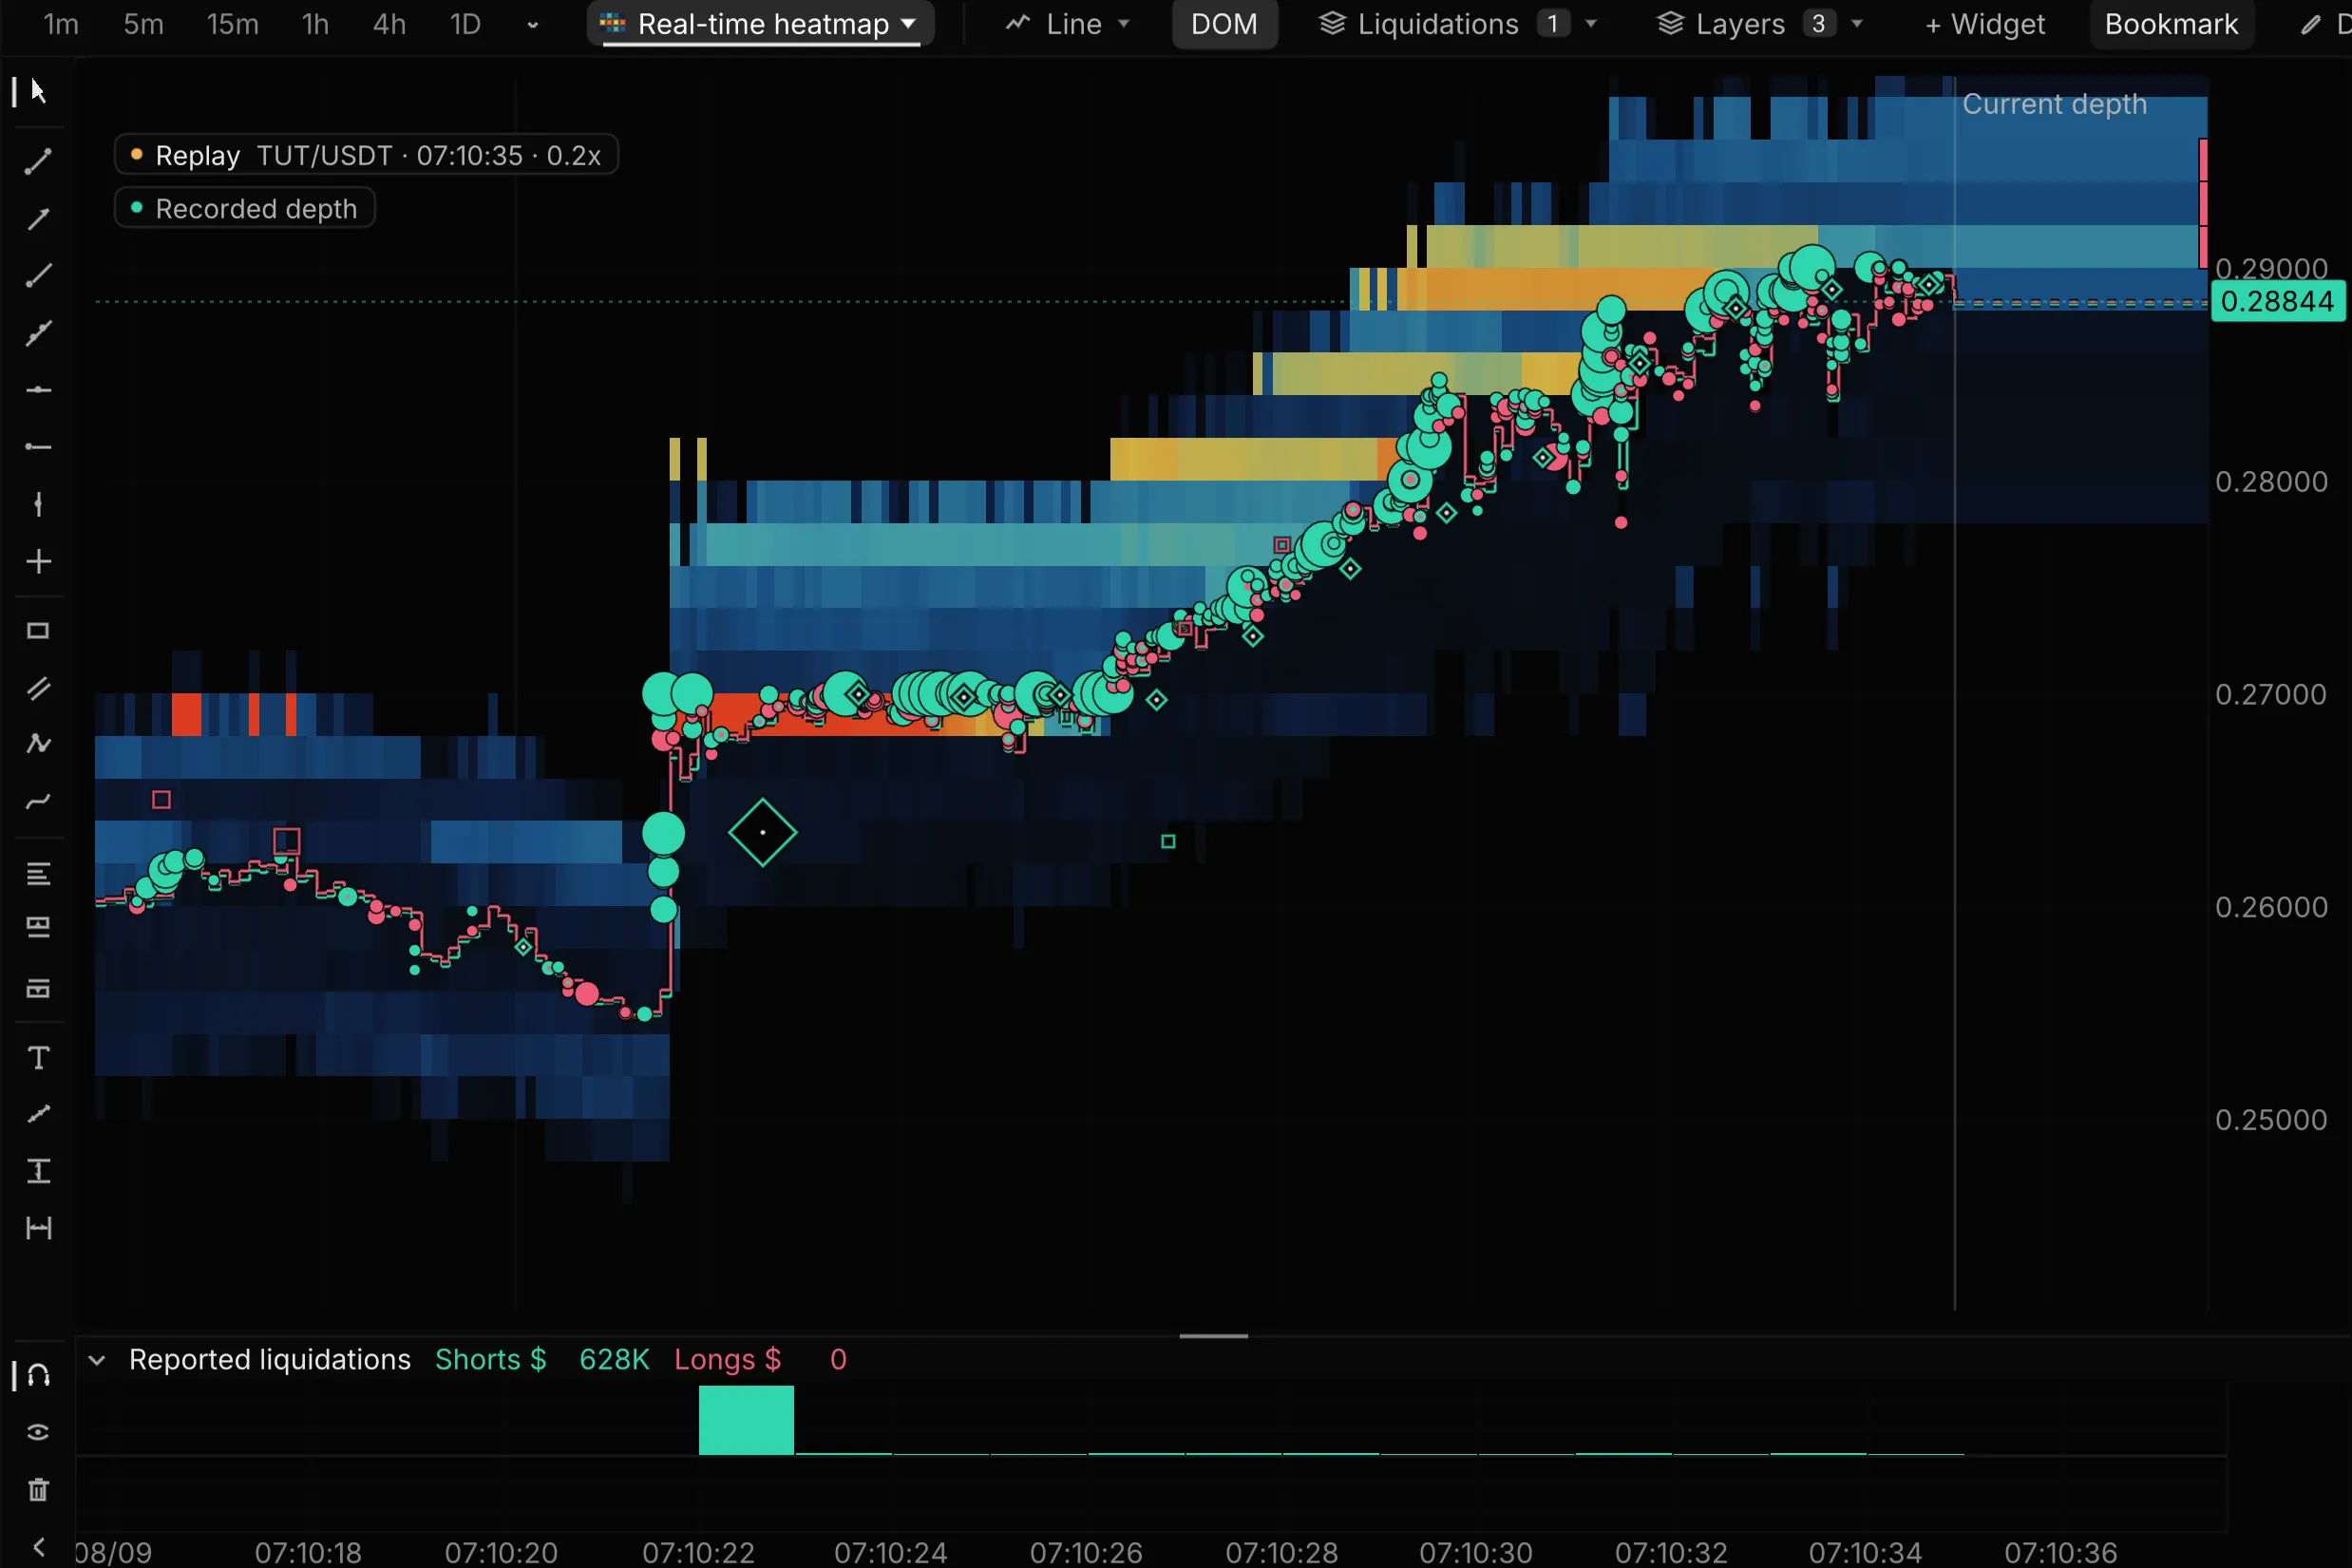Select the freehand curve tool
This screenshot has width=2352, height=1568.
[x=38, y=801]
